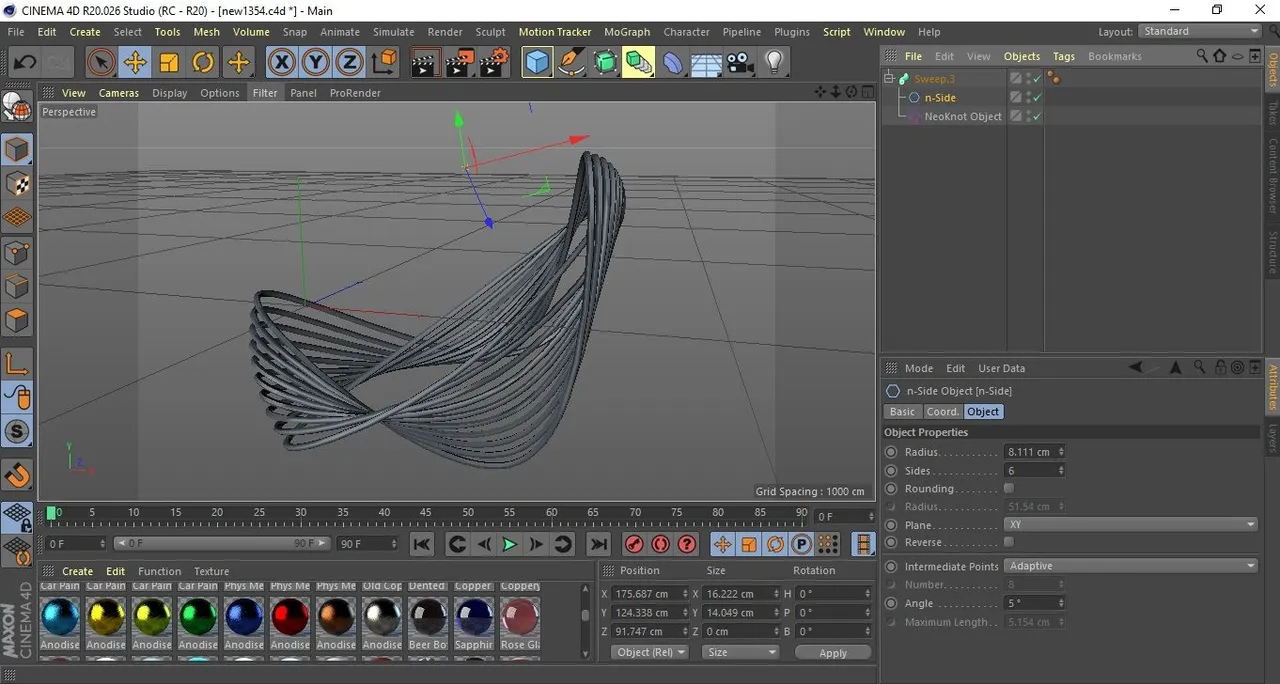The height and width of the screenshot is (684, 1280).
Task: Open Intermediate Points Adaptive dropdown
Action: [1130, 566]
